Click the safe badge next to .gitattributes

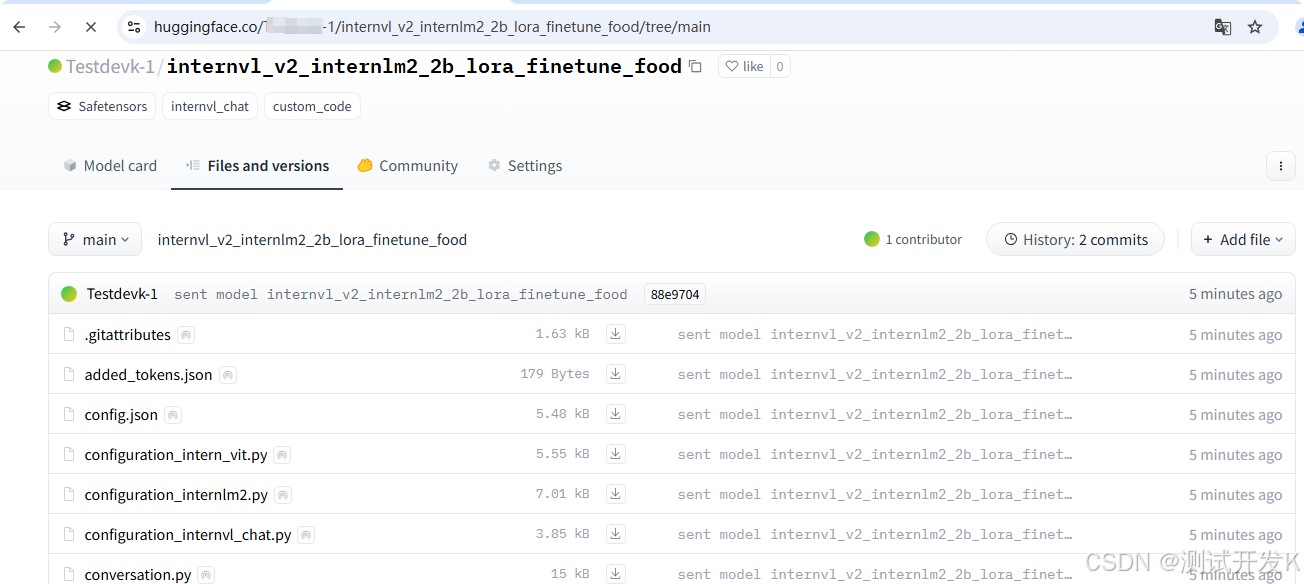point(186,335)
